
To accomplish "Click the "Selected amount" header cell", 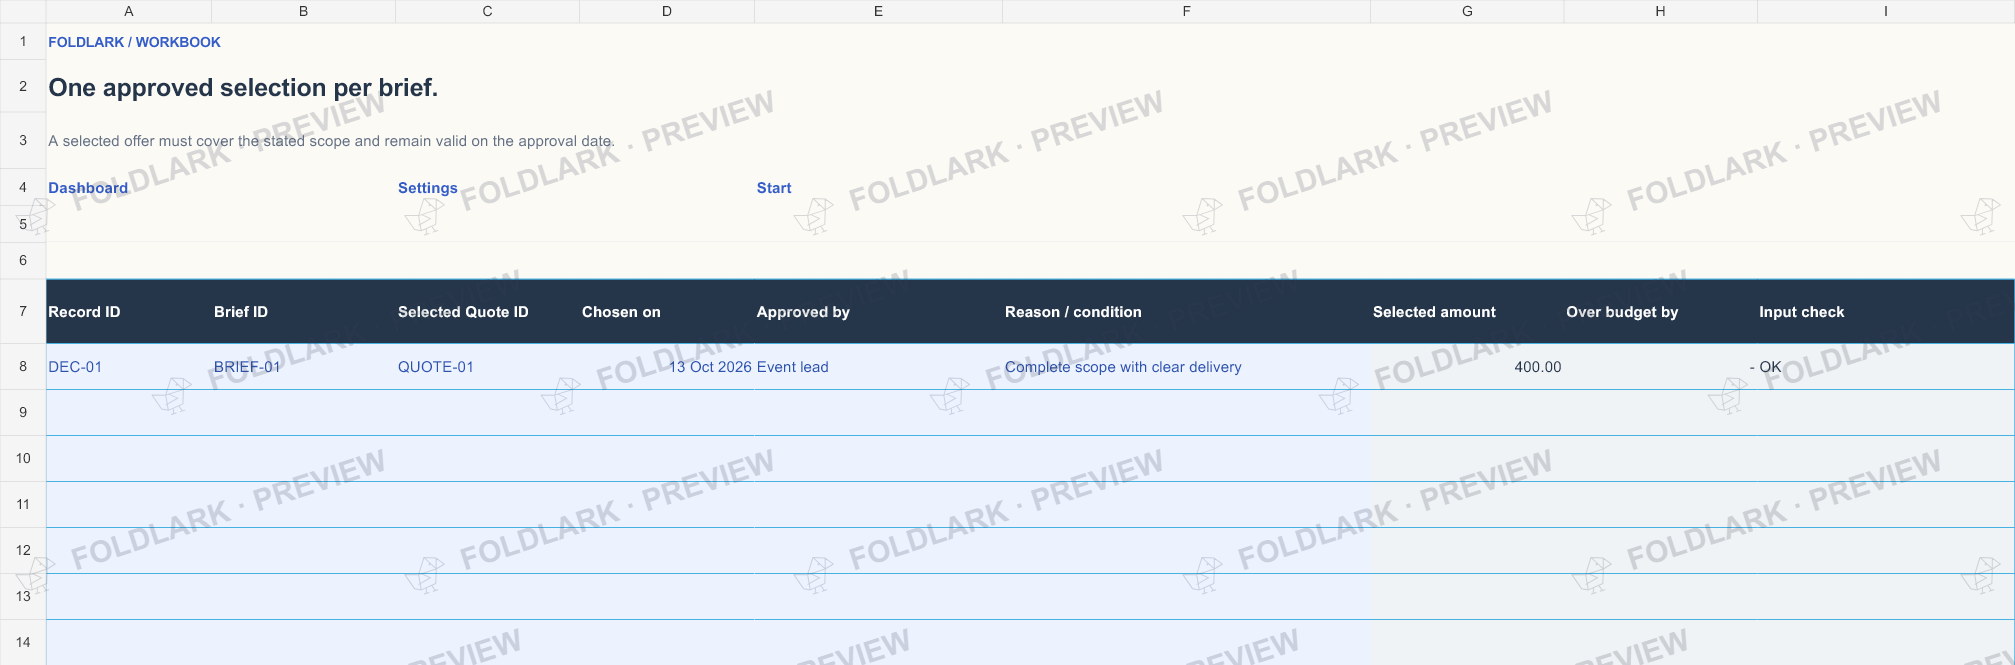I will tap(1467, 312).
